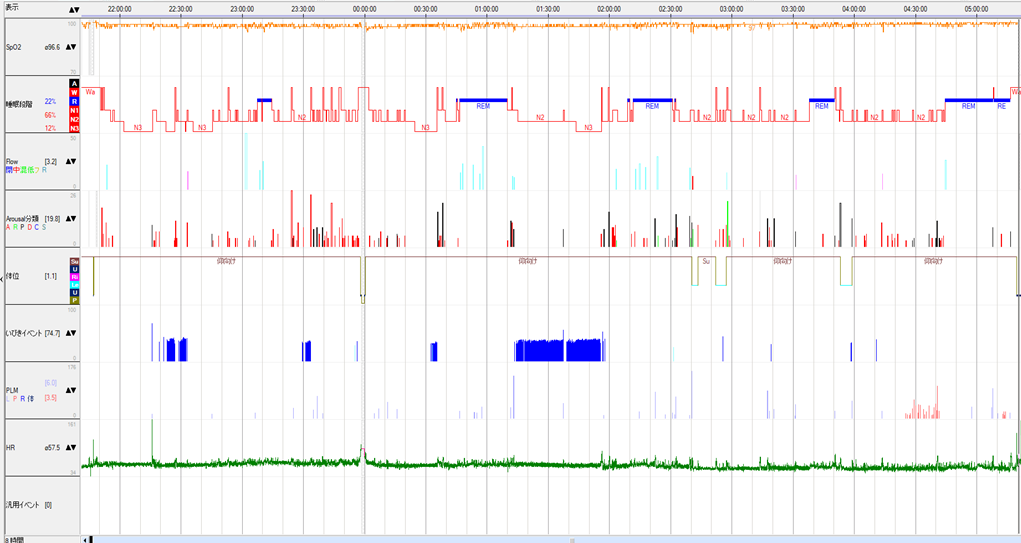Image resolution: width=1021 pixels, height=543 pixels.
Task: Select the cyan Le body position box
Action: point(73,285)
